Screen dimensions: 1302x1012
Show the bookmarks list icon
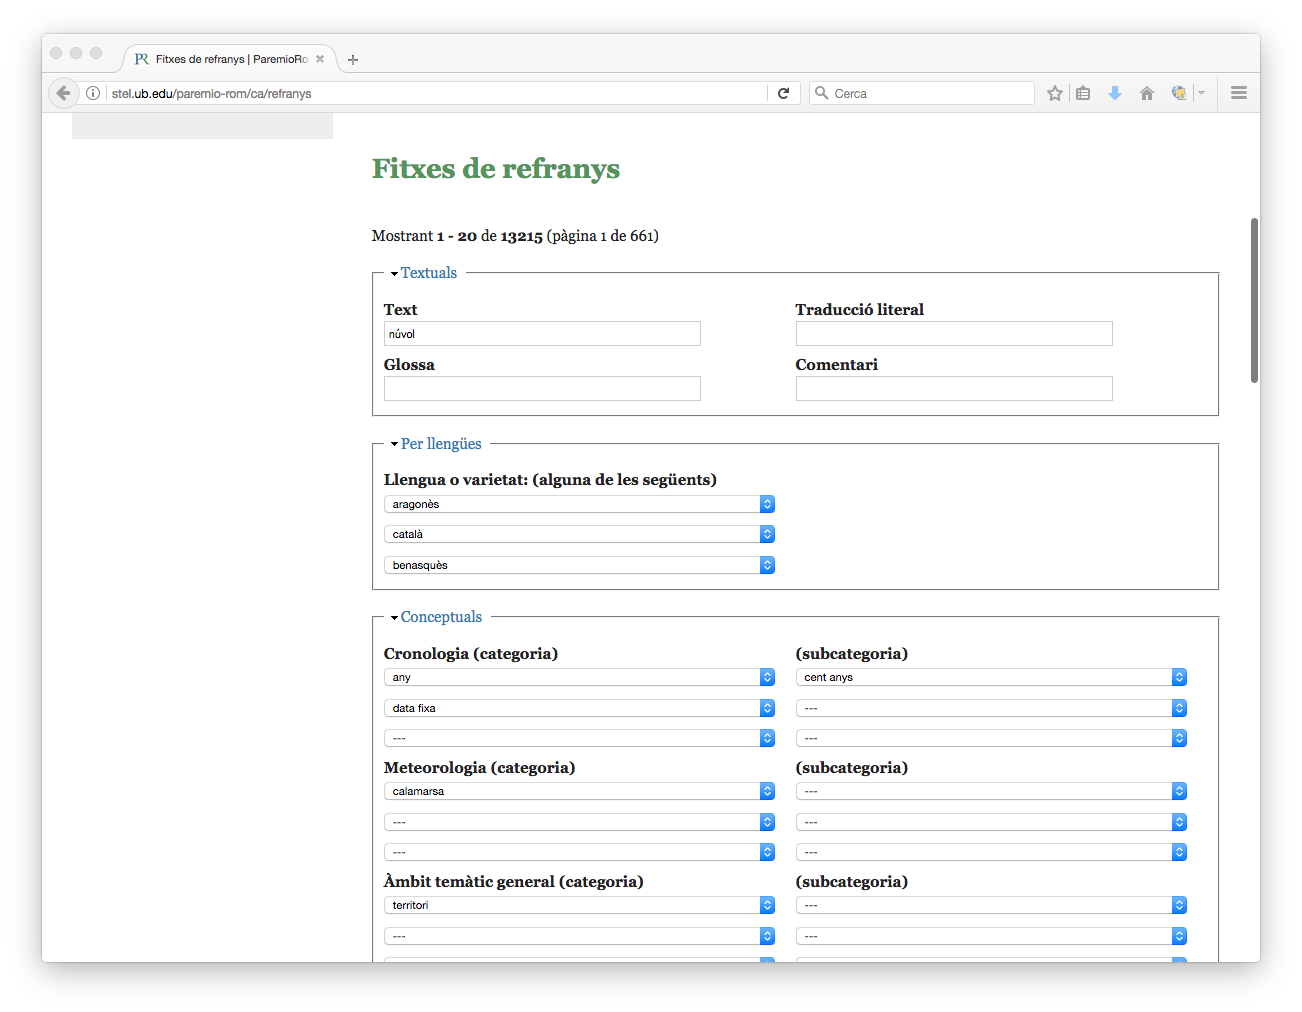(1083, 93)
